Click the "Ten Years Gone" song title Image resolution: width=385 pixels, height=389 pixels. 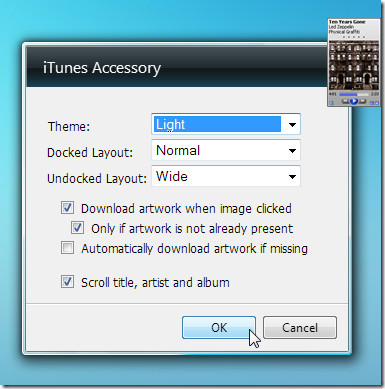click(x=347, y=22)
